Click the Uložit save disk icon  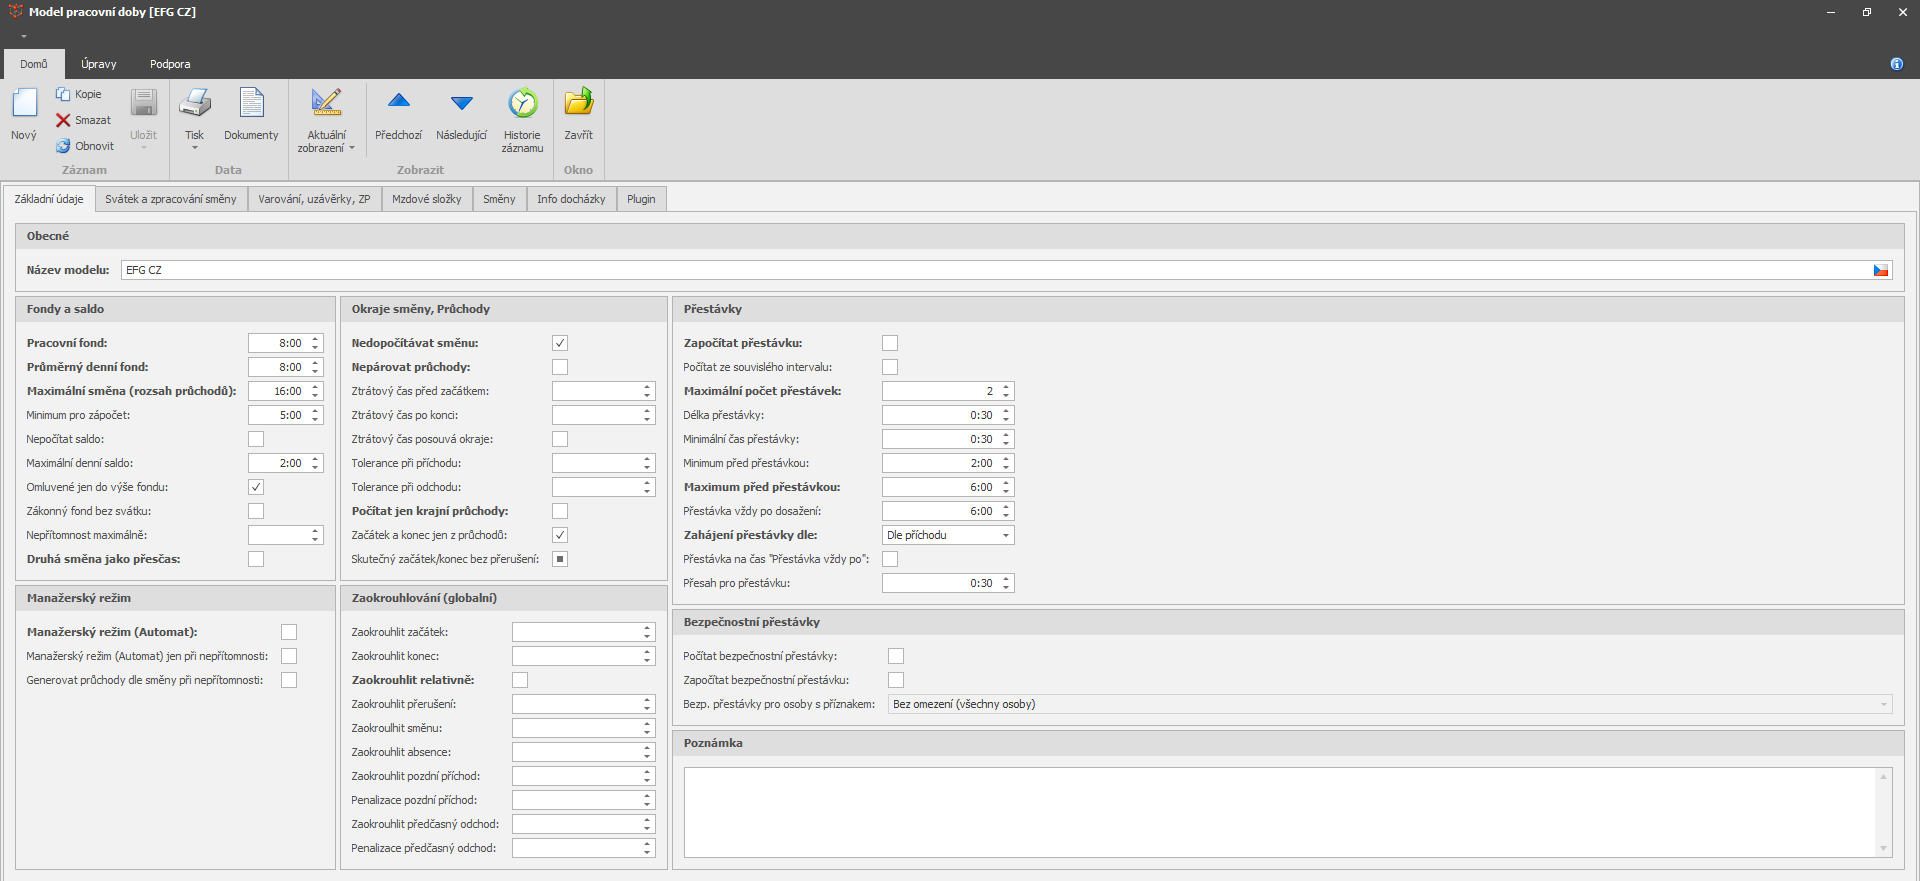[144, 103]
